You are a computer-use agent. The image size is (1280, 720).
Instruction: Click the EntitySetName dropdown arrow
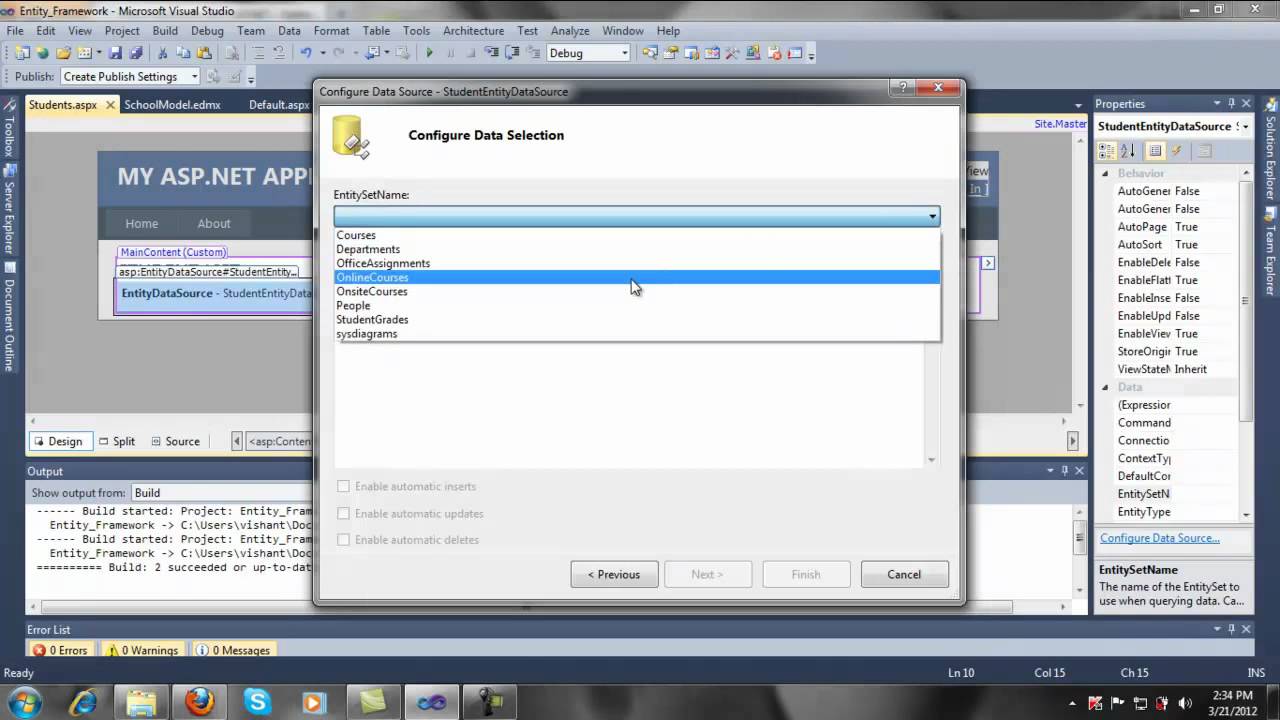point(932,216)
